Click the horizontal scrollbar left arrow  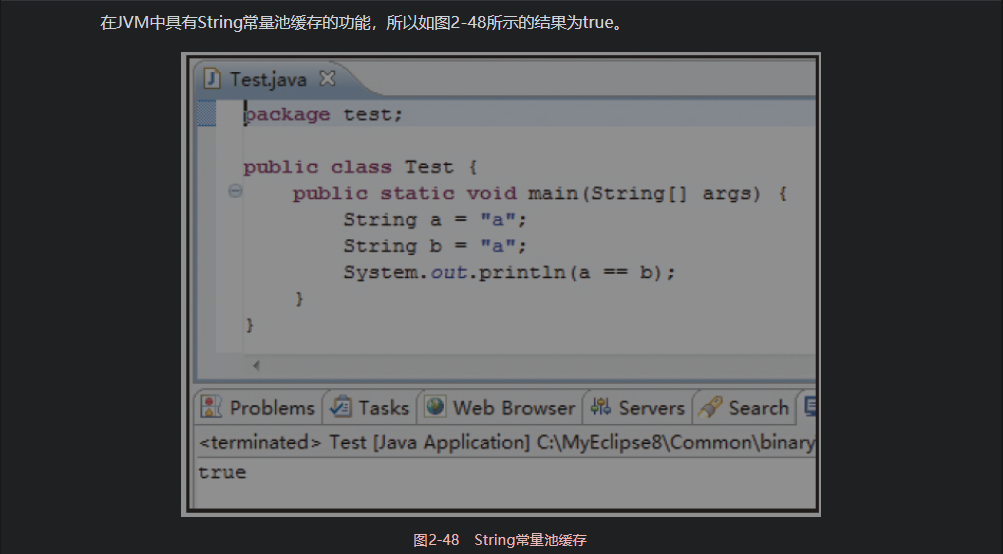(x=256, y=365)
